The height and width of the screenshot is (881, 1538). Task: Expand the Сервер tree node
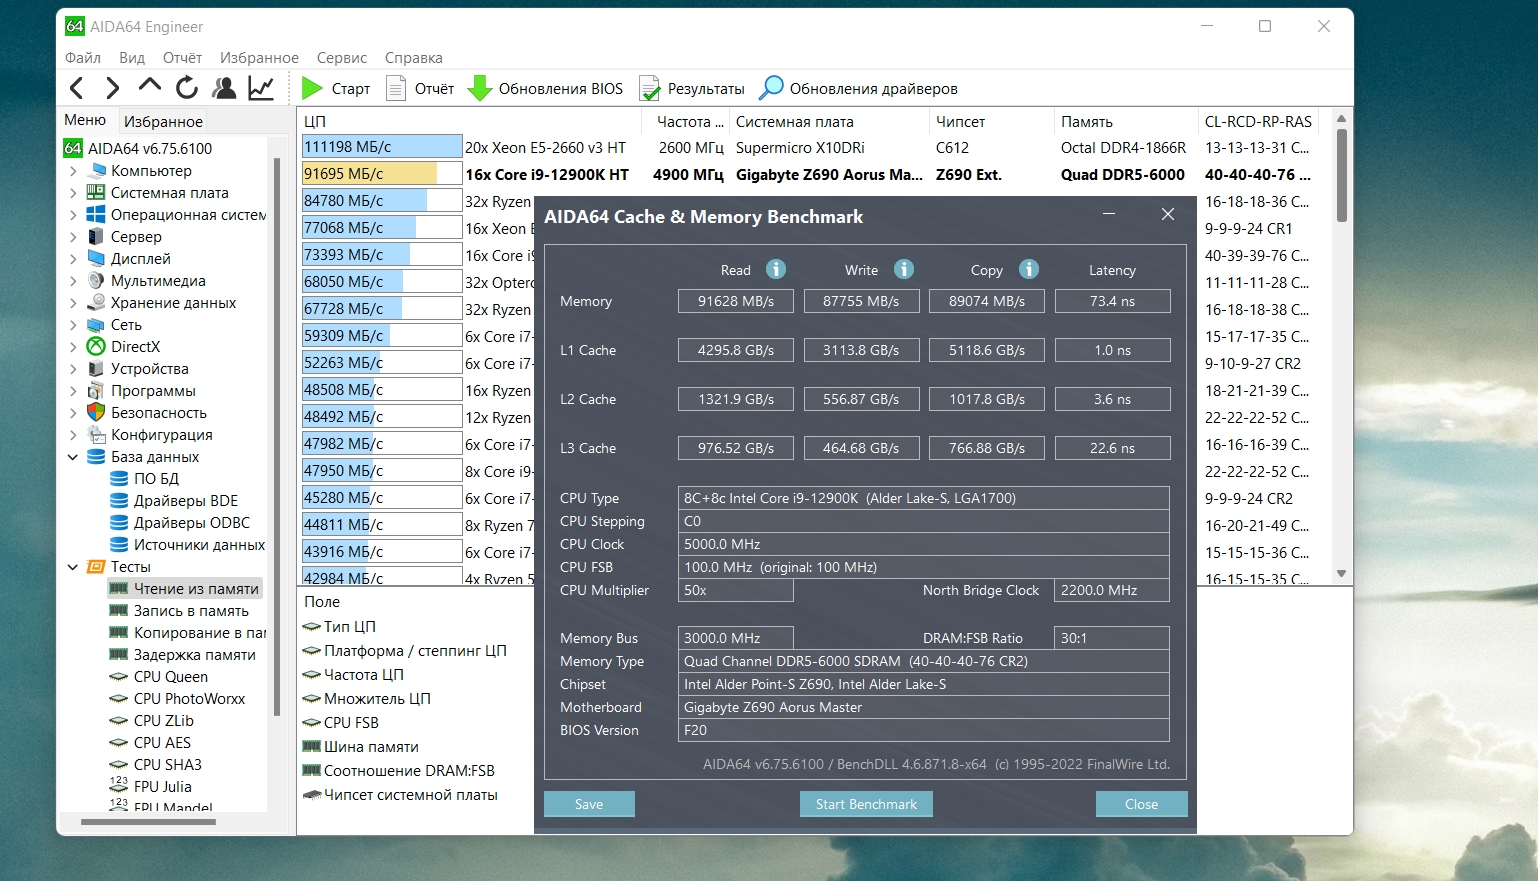click(x=73, y=237)
